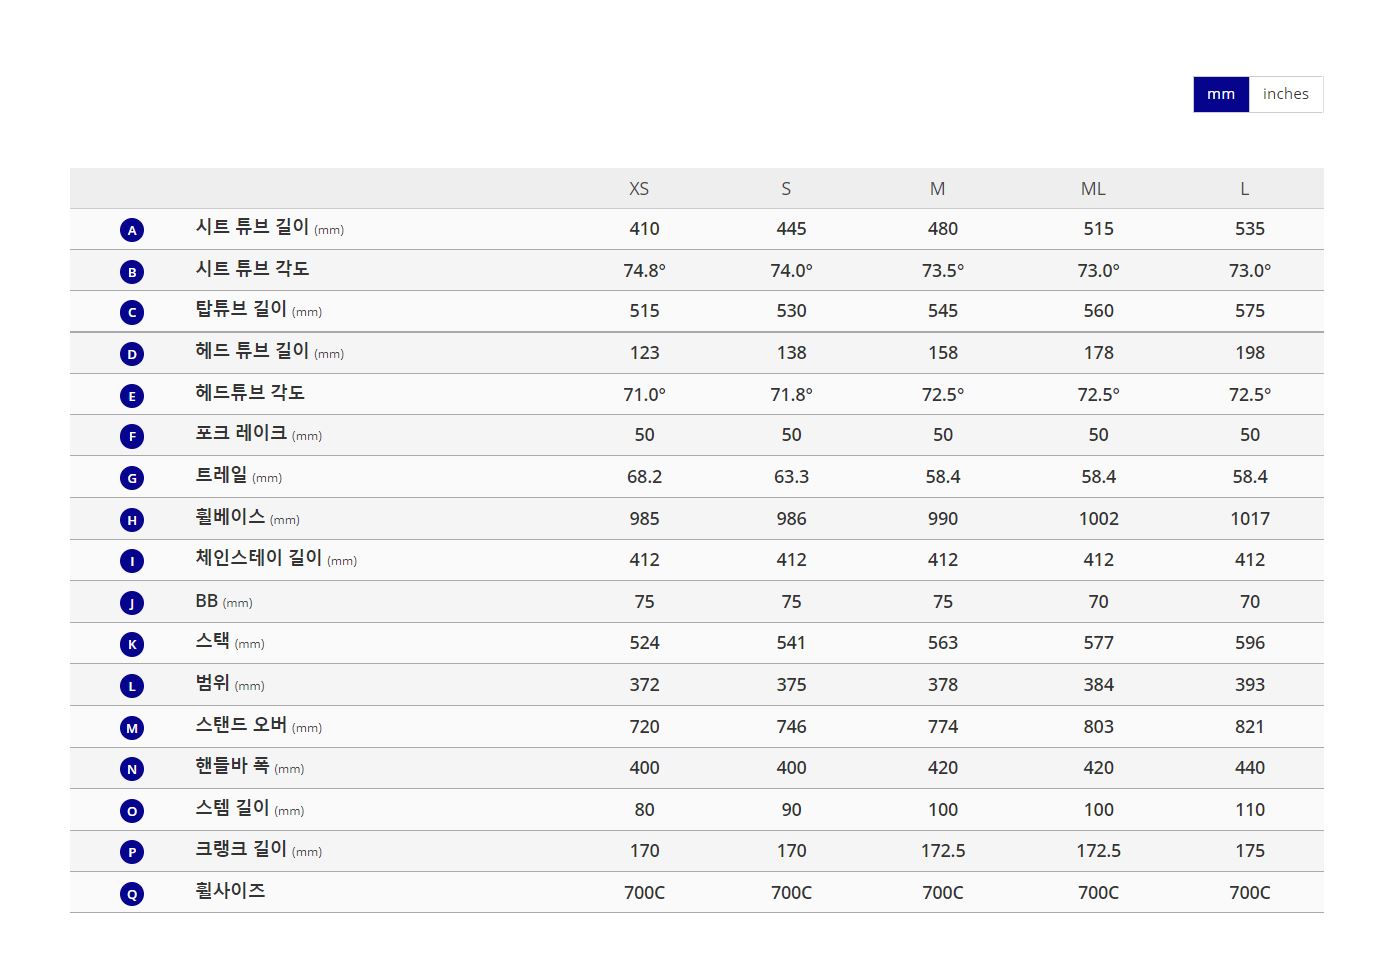Viewport: 1393px width, 959px height.
Task: Click the O marker for stem length
Action: [x=132, y=811]
